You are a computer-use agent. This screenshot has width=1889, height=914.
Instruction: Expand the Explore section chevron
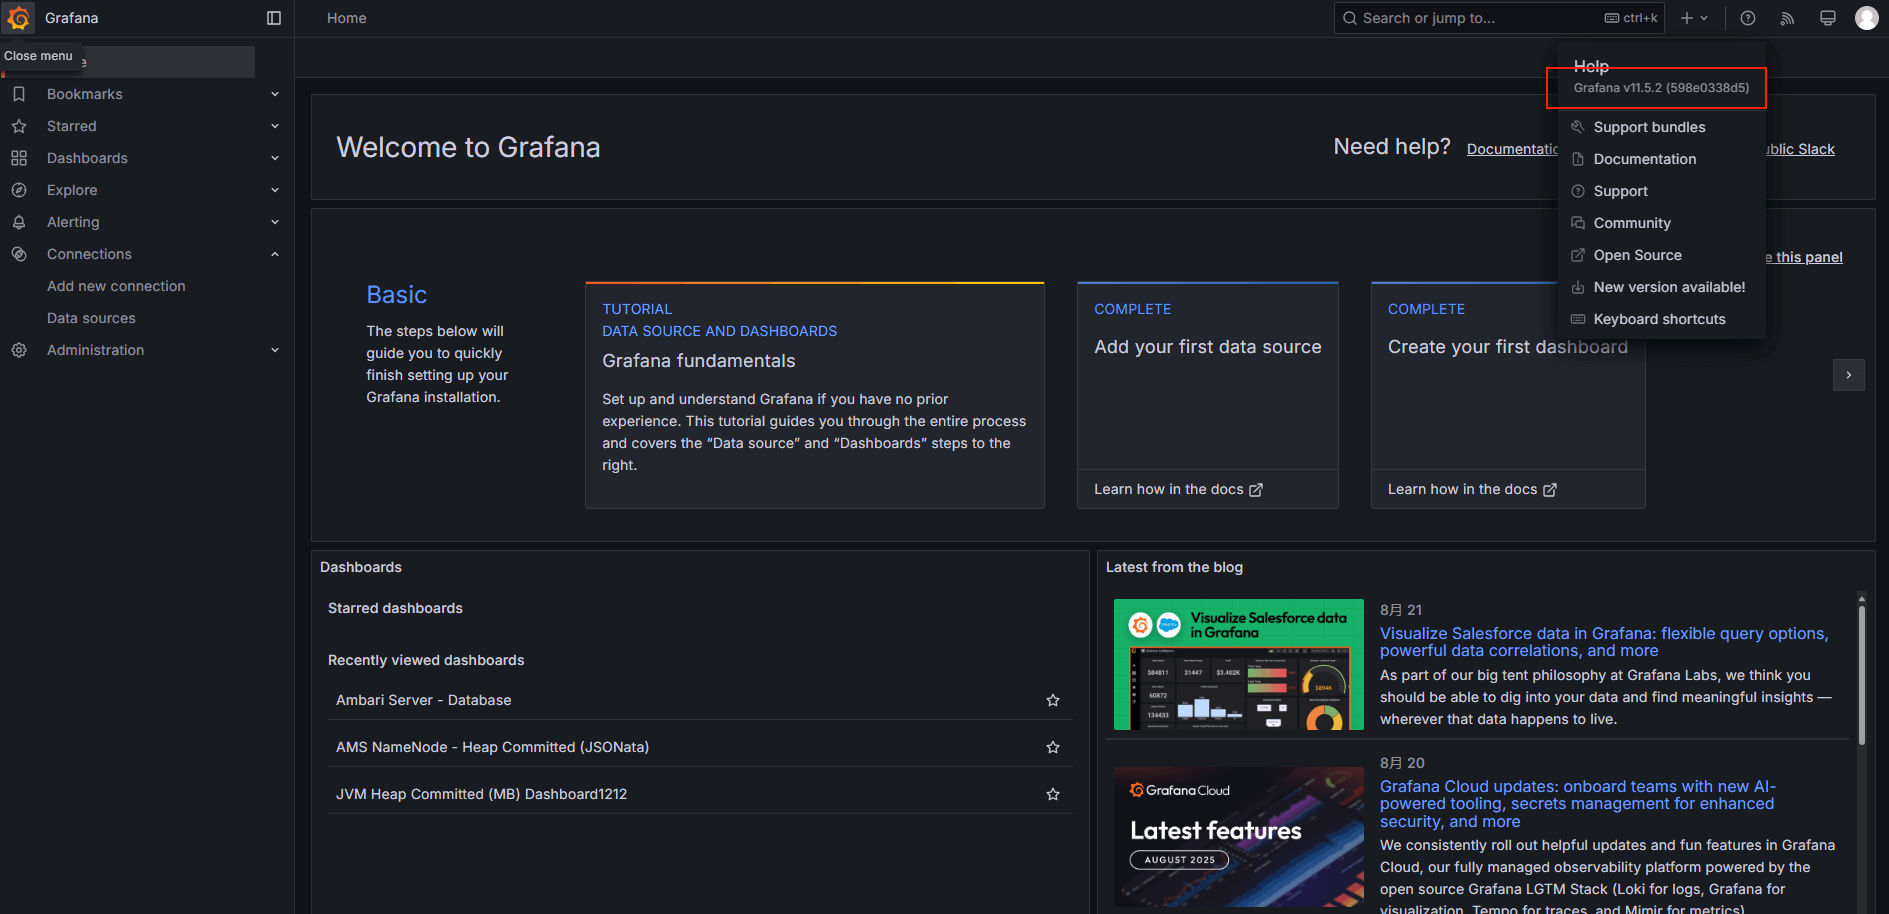[275, 190]
